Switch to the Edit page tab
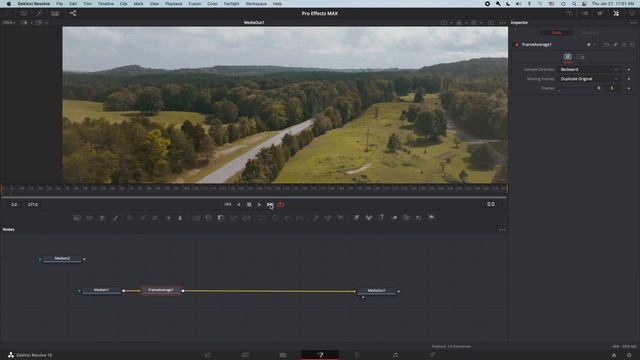This screenshot has width=640, height=360. (282, 355)
